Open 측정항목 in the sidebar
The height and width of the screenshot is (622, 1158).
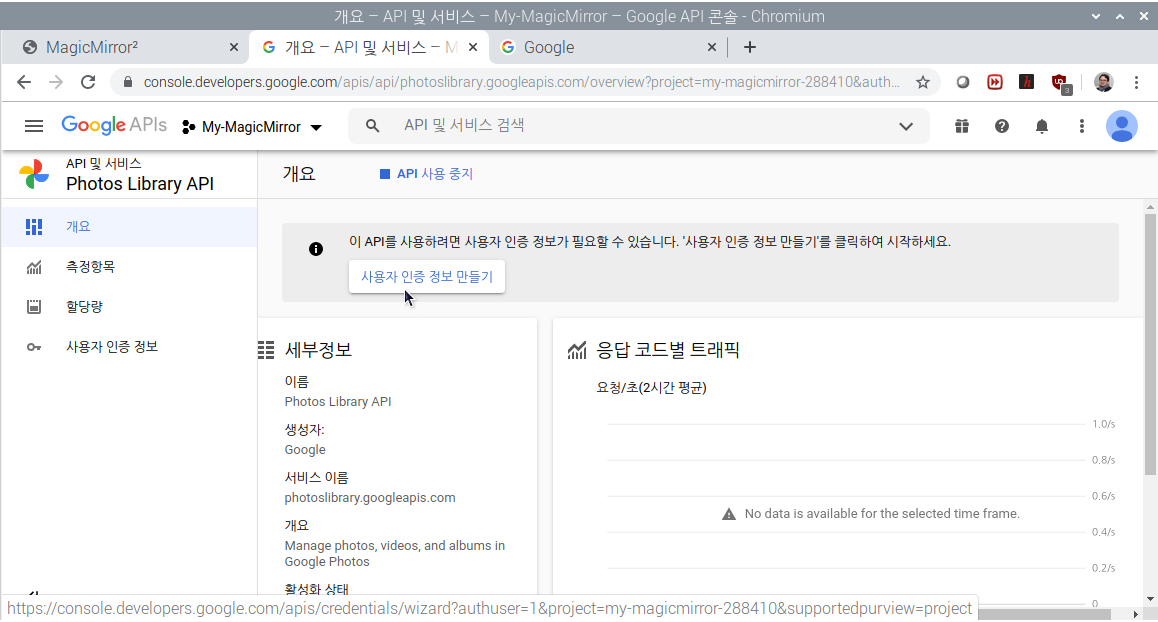point(129,267)
